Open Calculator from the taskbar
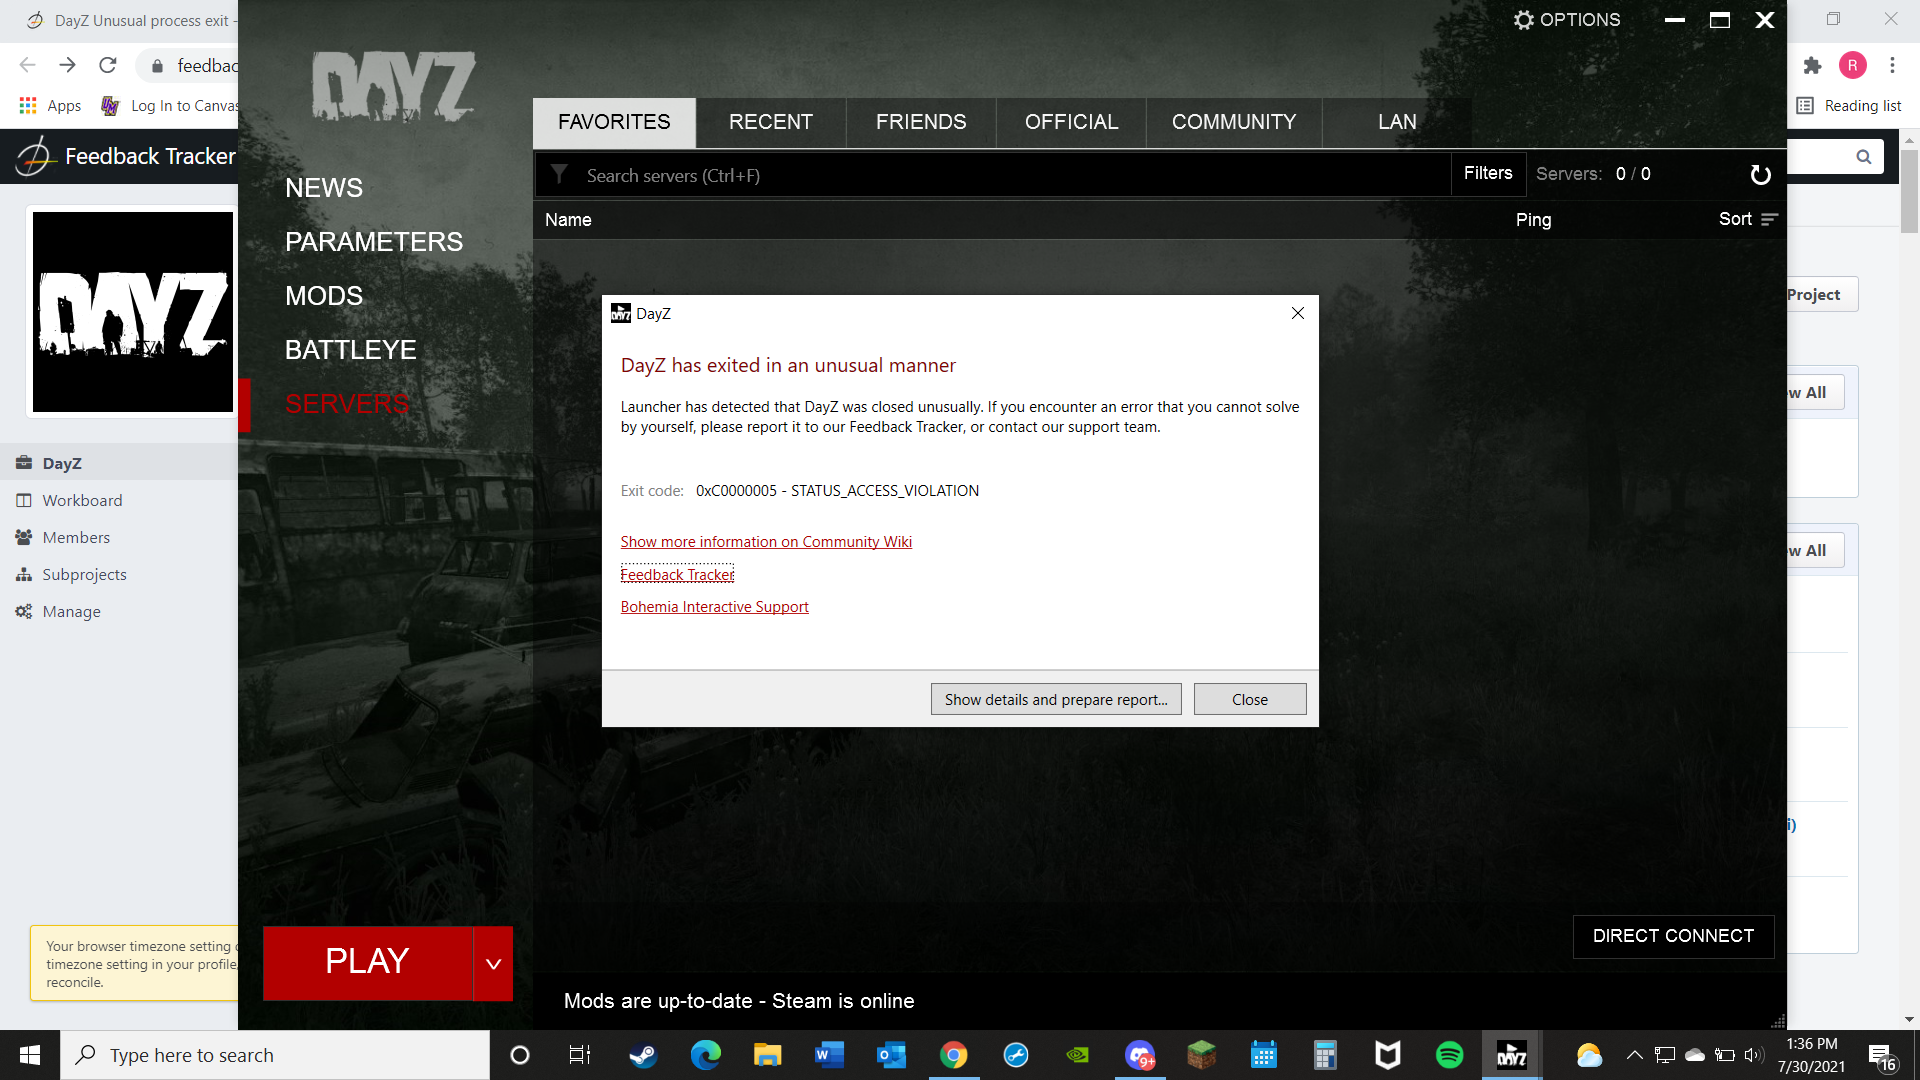The height and width of the screenshot is (1080, 1920). [1325, 1055]
